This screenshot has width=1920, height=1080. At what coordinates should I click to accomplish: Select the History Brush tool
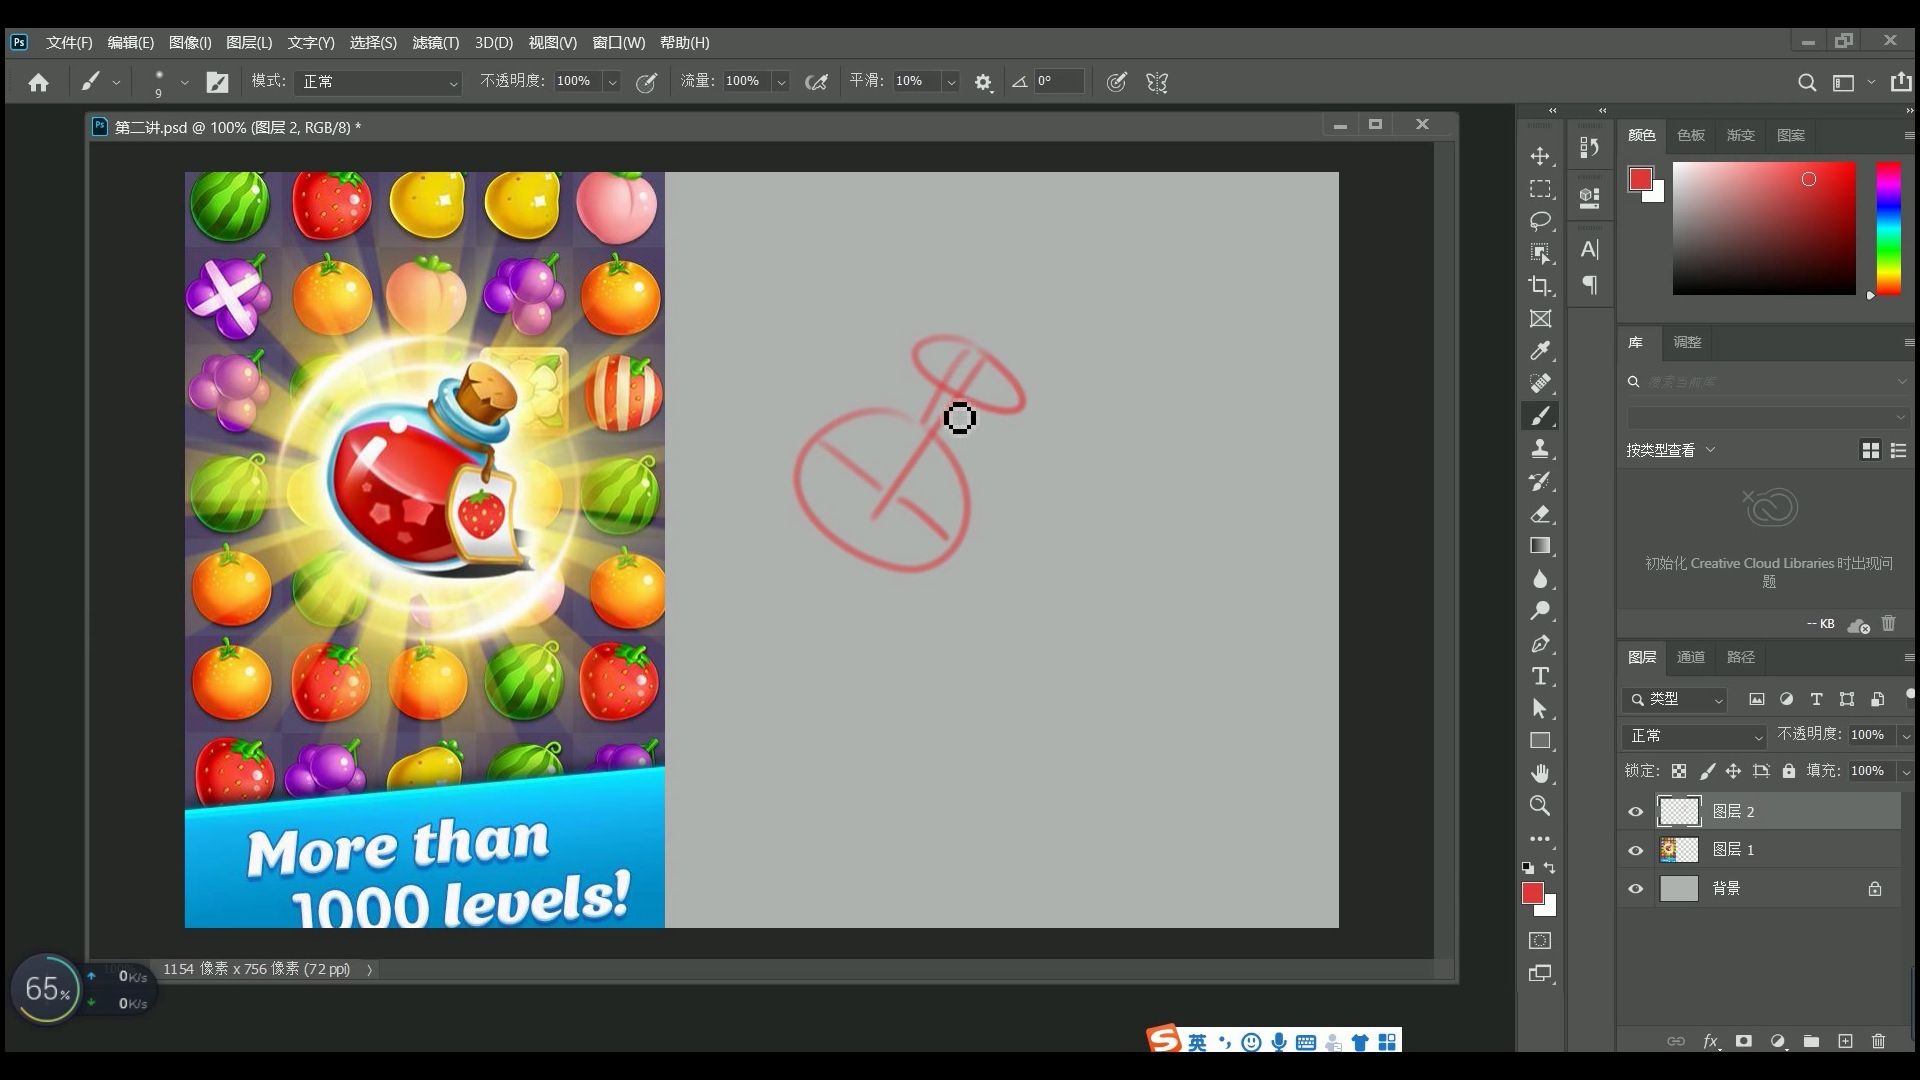pos(1540,481)
